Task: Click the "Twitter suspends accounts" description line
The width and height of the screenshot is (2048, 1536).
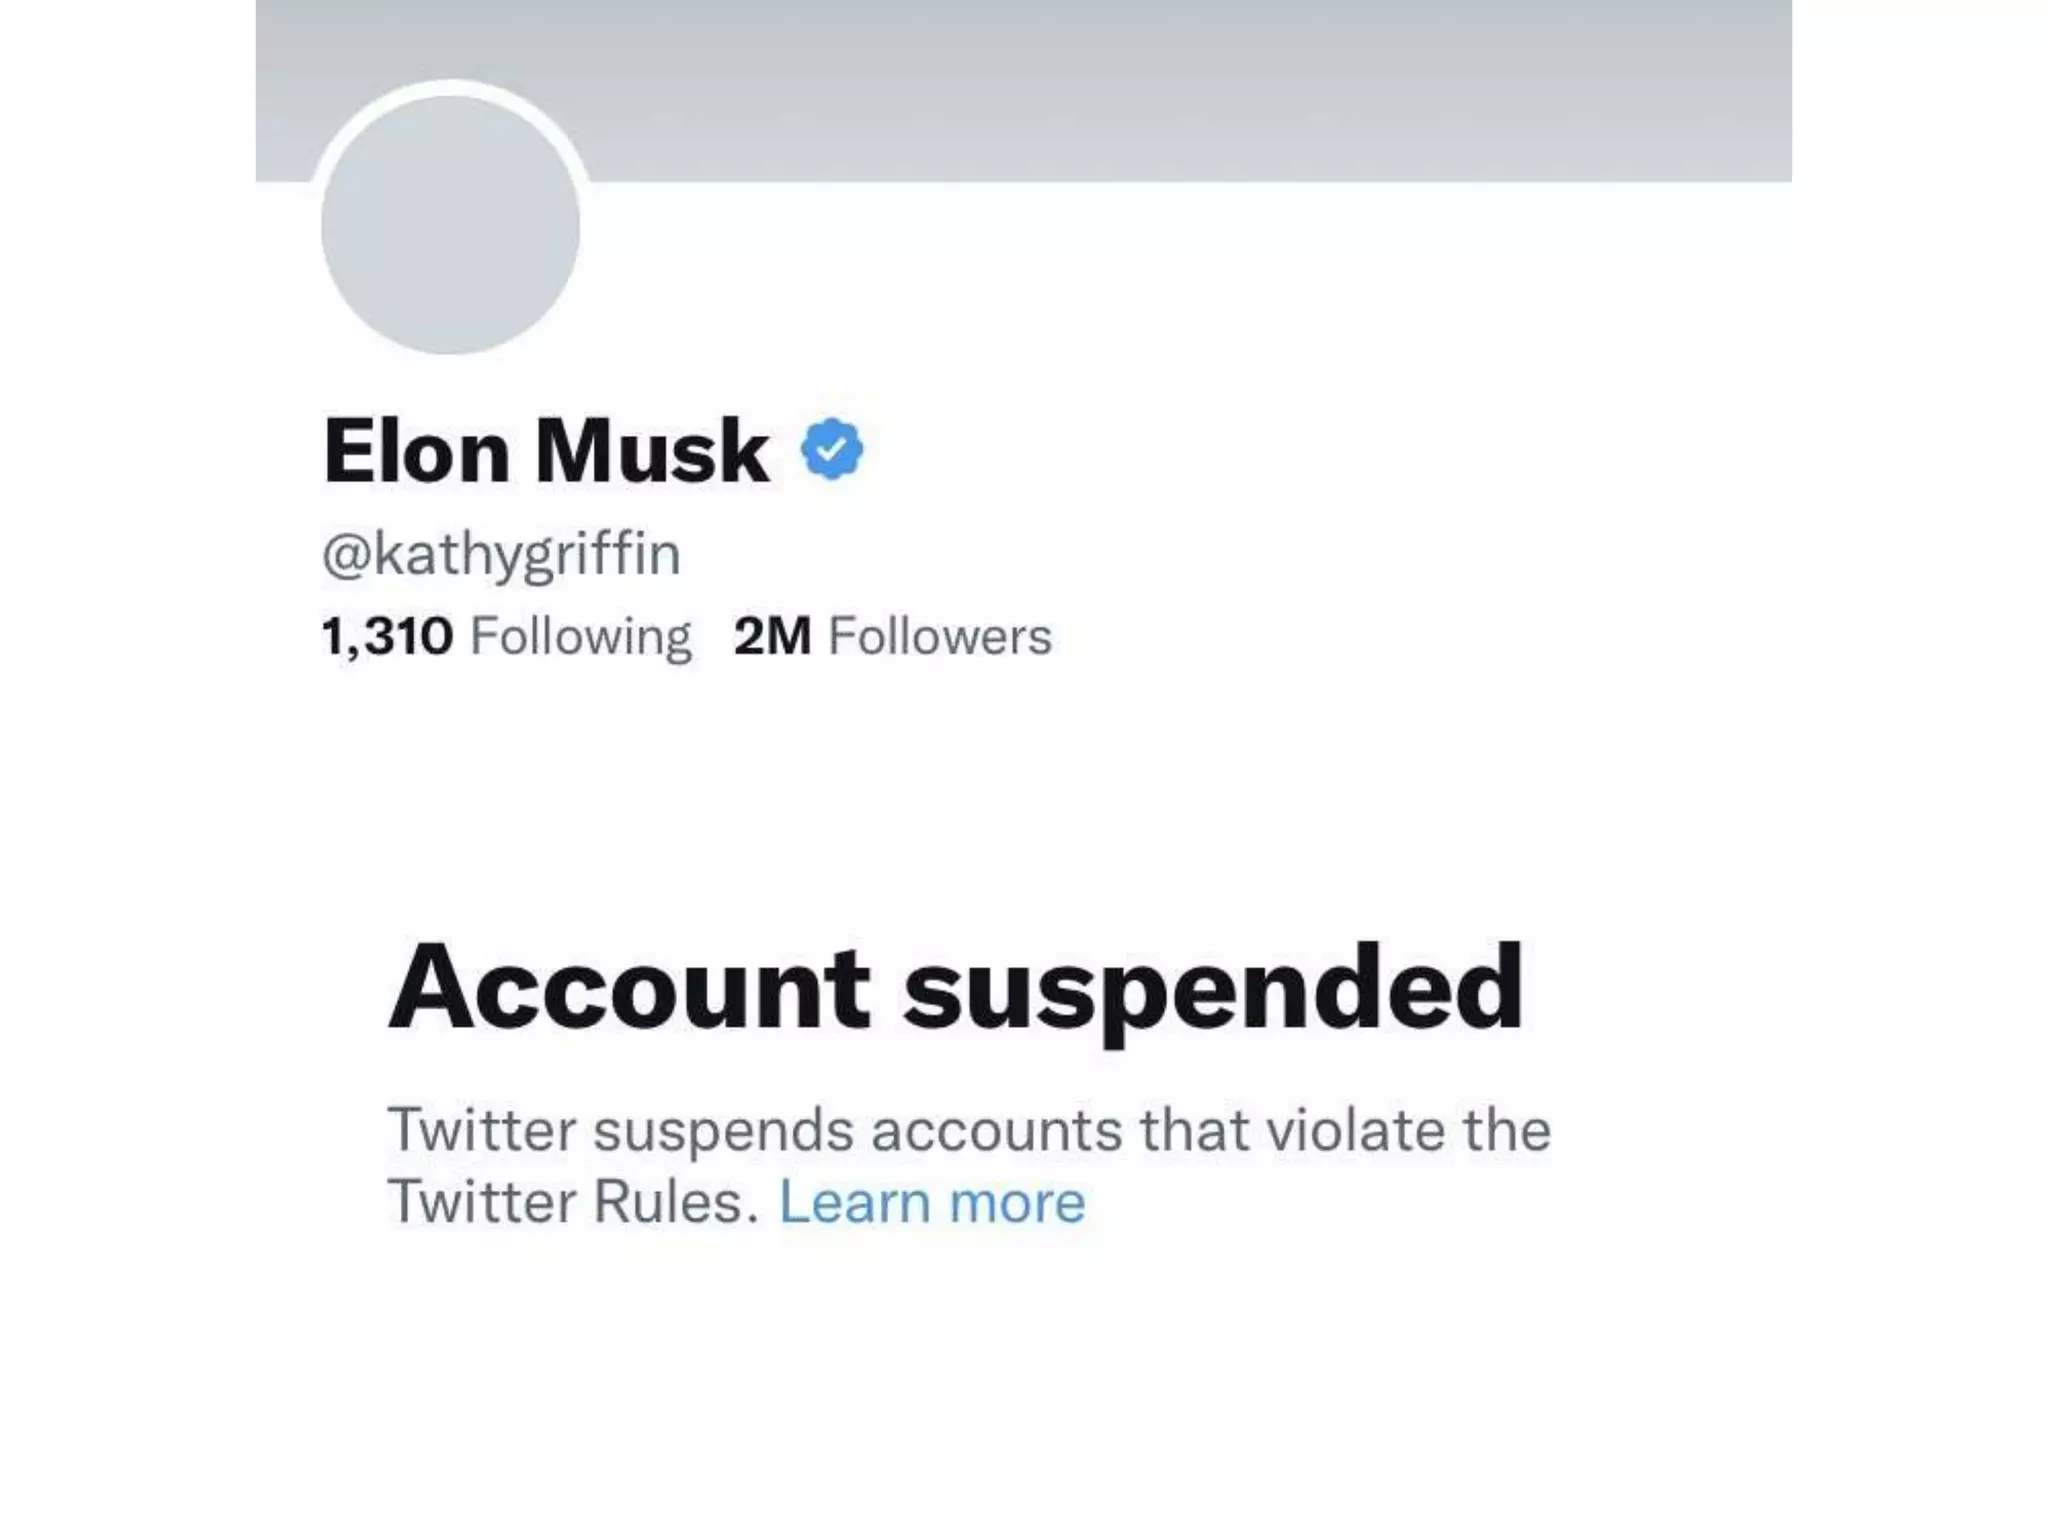Action: [x=968, y=1130]
